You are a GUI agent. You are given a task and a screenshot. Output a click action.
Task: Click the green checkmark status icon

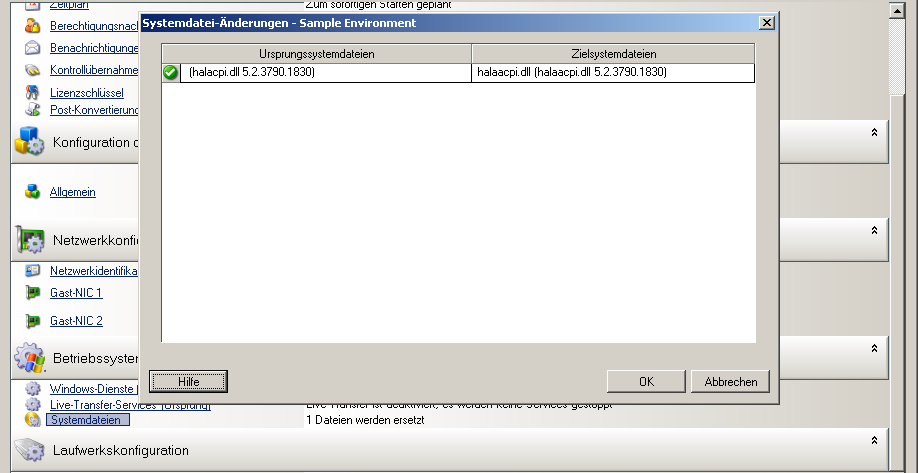[x=170, y=72]
